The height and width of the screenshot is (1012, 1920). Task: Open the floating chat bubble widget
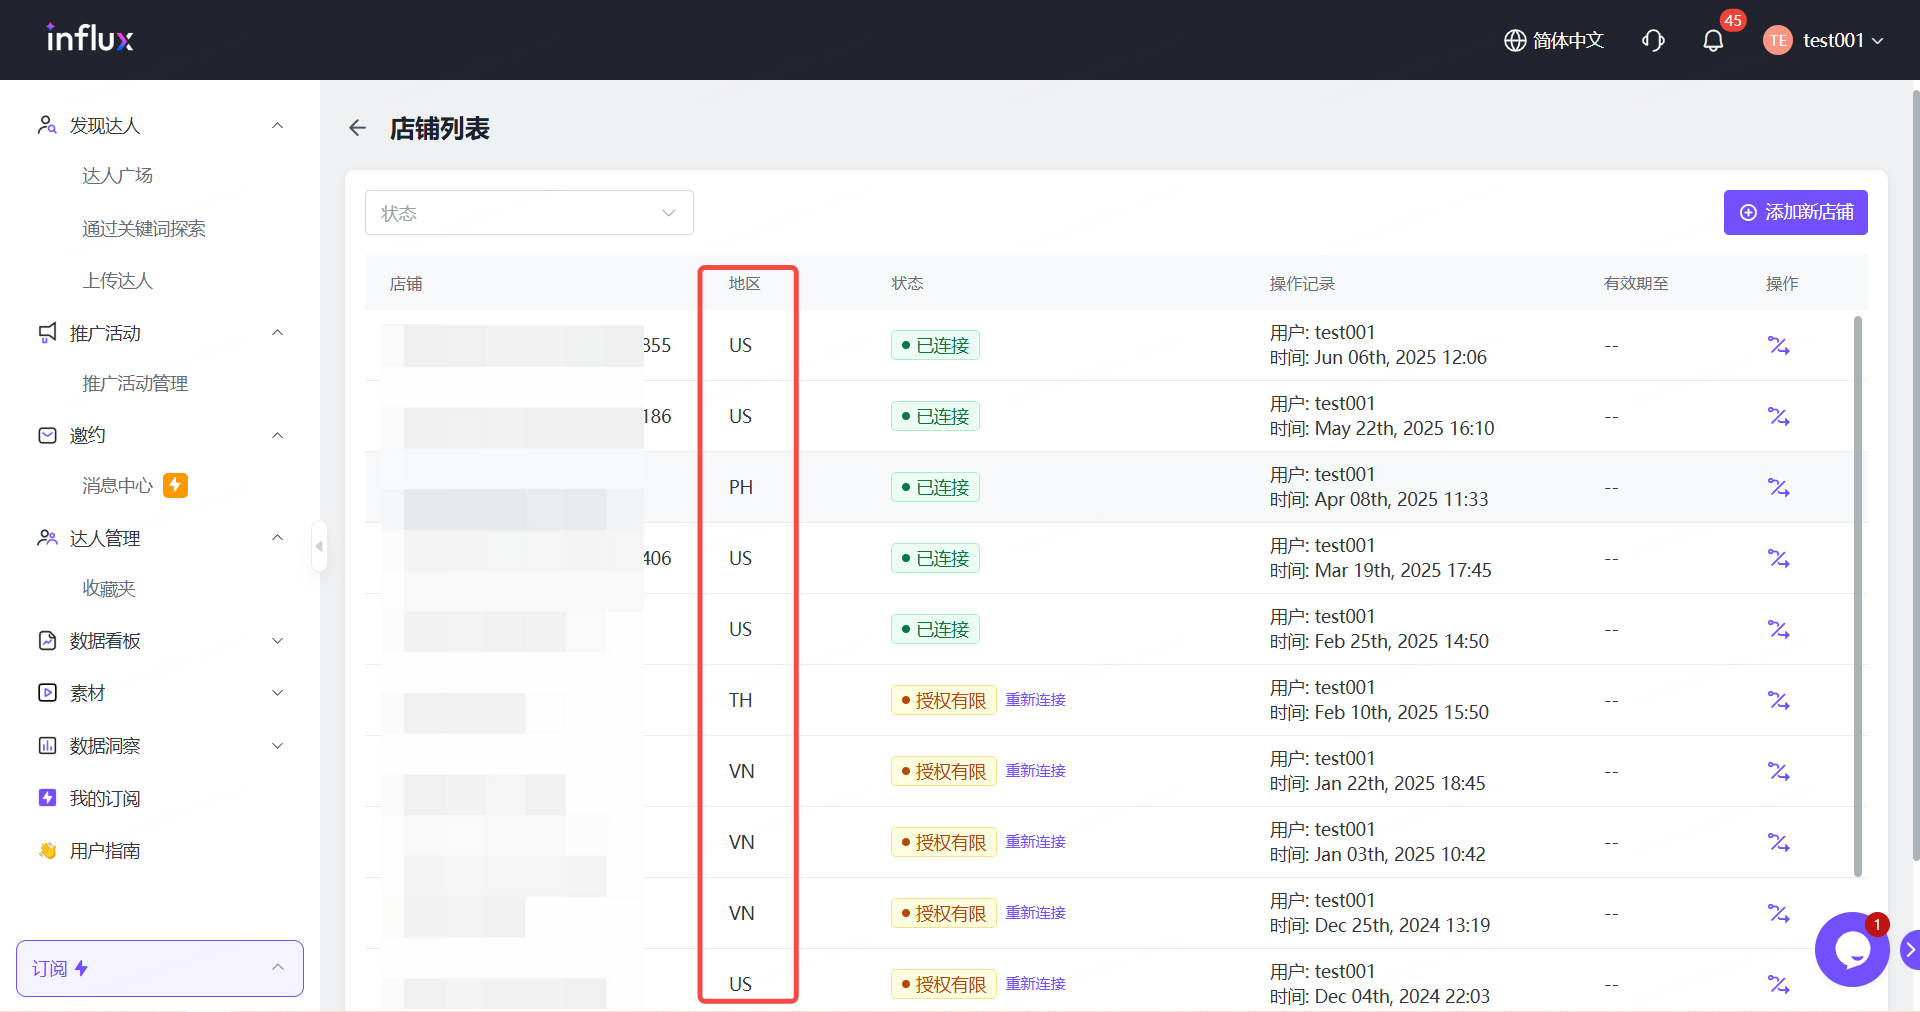point(1851,949)
